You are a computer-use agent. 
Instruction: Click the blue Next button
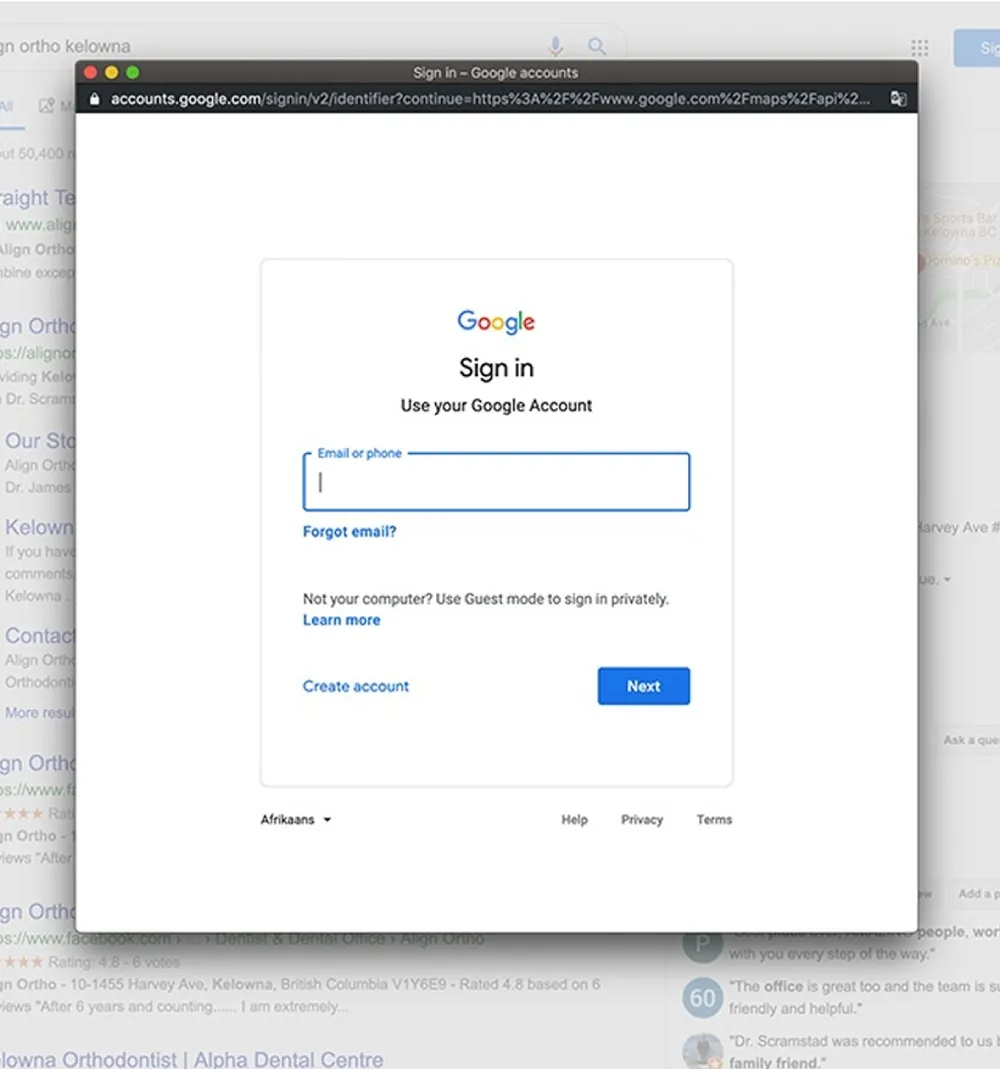[643, 686]
